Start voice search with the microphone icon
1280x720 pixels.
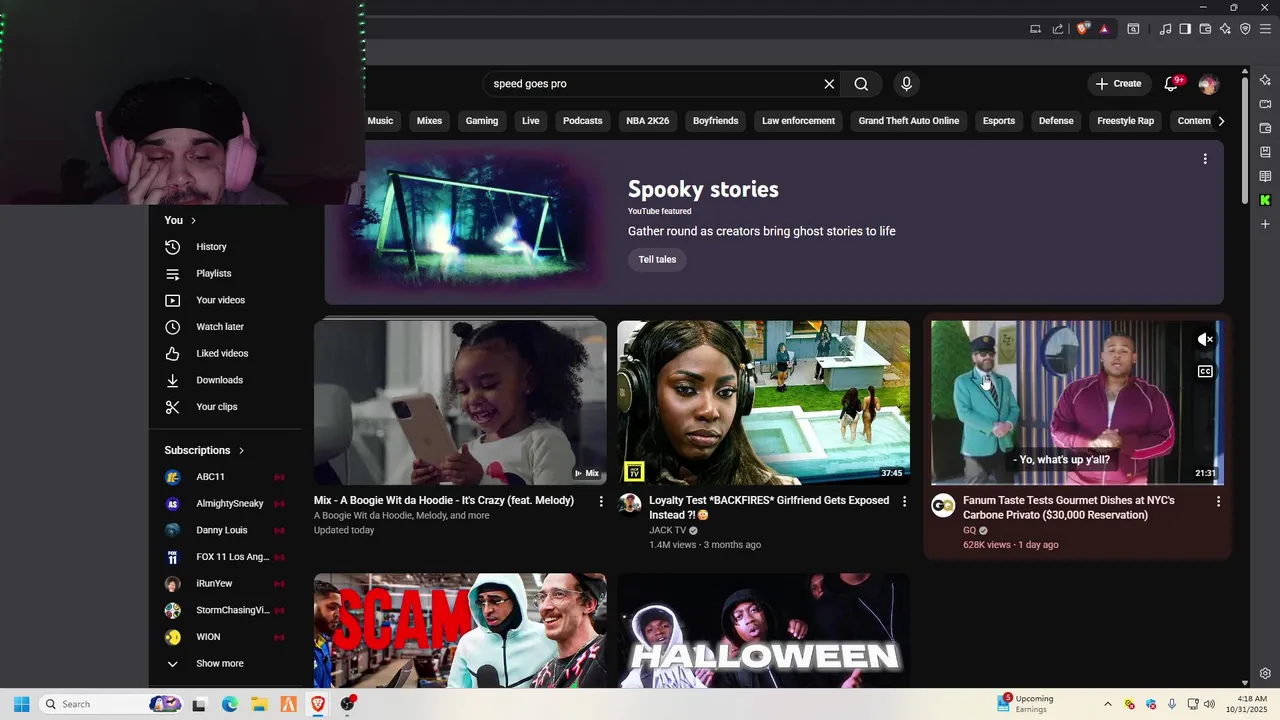pos(906,84)
